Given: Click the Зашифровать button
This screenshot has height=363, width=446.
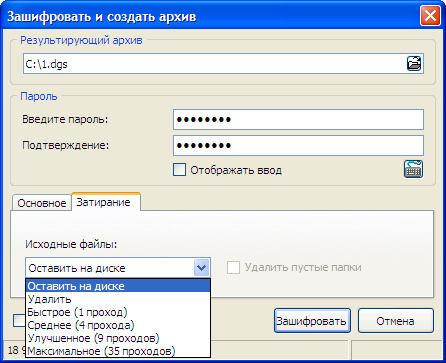Looking at the screenshot, I should (x=312, y=321).
